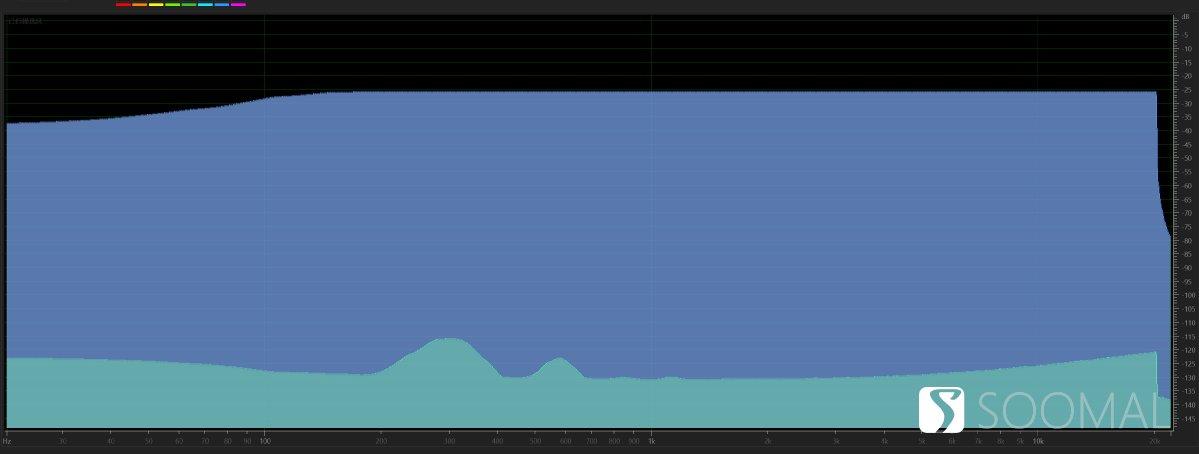Select the blue trace color swatch
This screenshot has width=1199, height=454.
pos(222,5)
